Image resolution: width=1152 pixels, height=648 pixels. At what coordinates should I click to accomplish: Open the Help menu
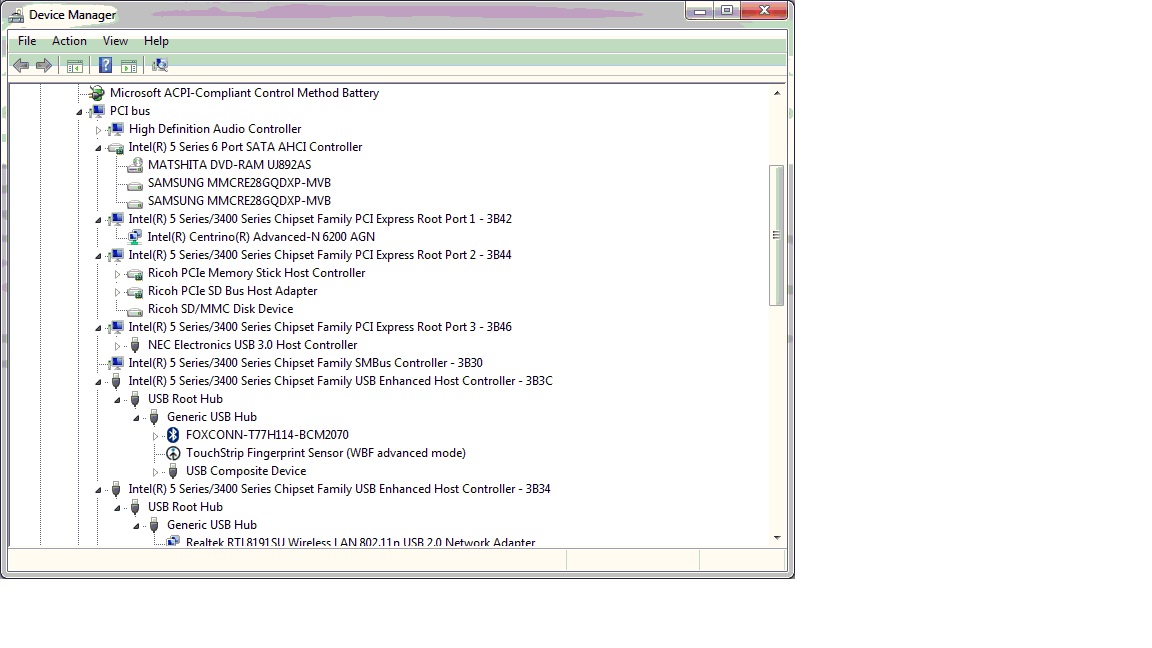pos(156,41)
